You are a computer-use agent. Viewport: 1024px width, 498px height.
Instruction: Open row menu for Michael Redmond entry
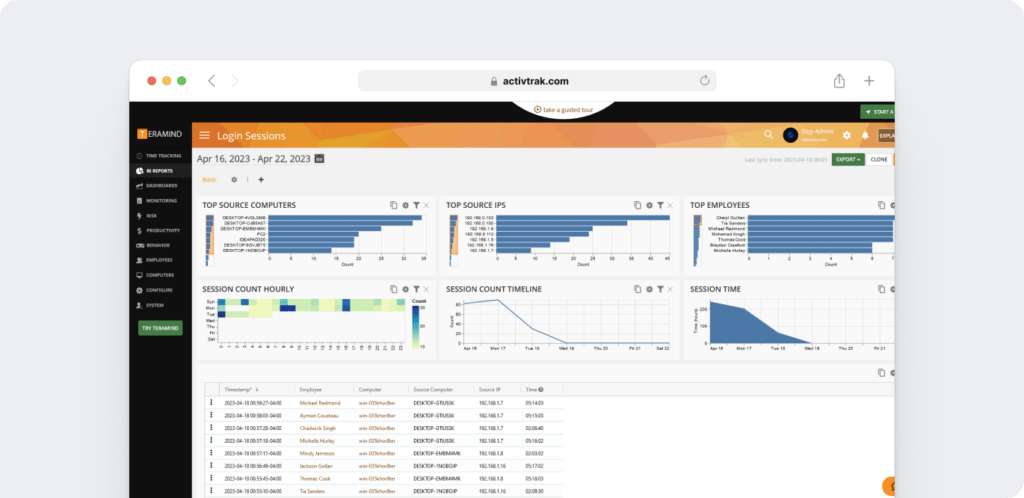tap(211, 401)
